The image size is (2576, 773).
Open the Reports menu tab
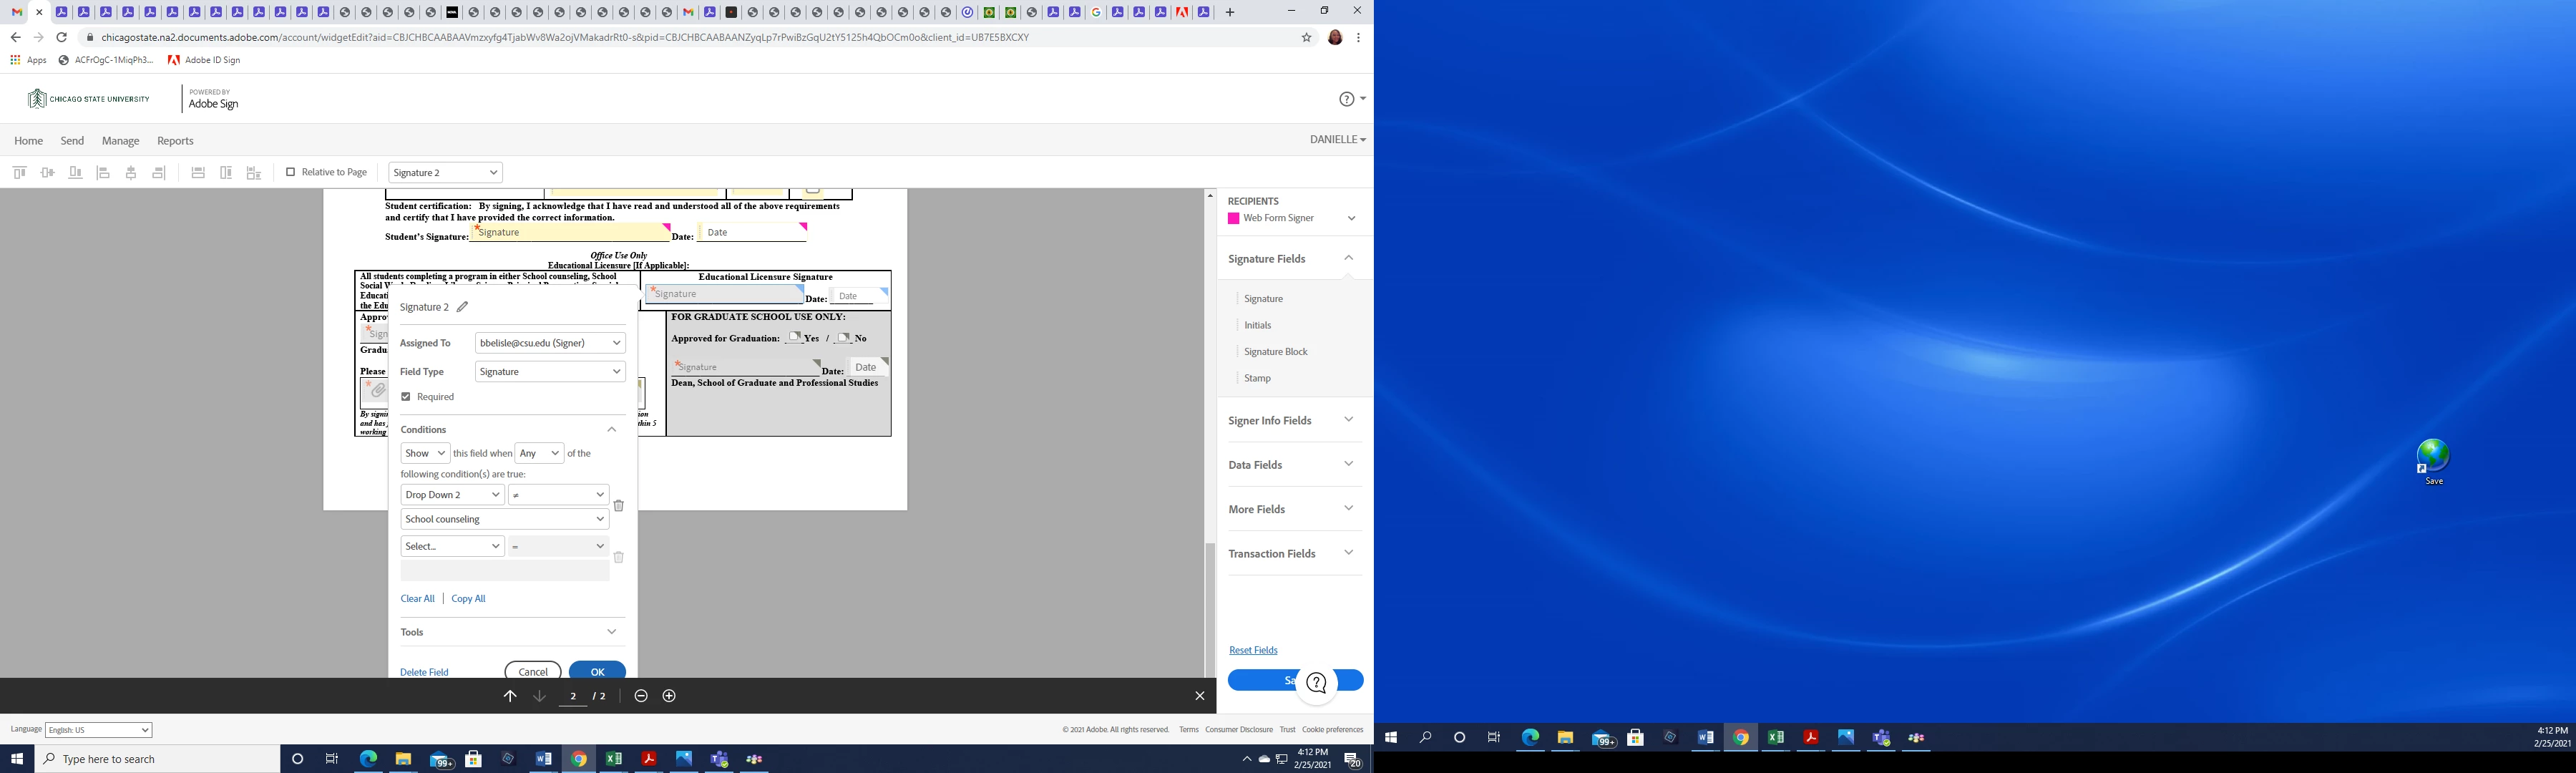point(175,141)
